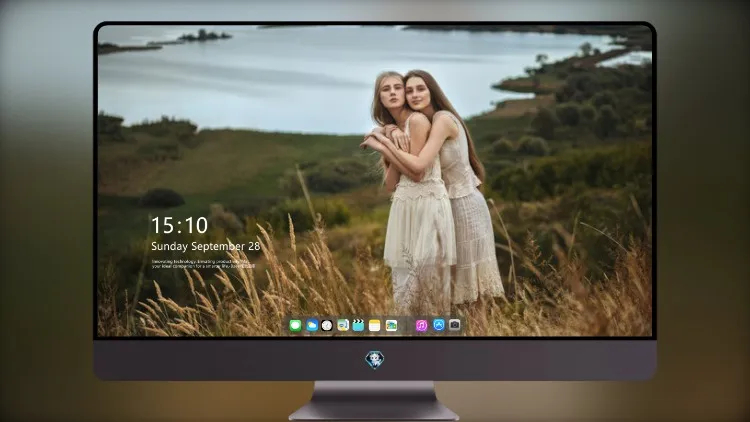Open the pink iTunes music app
The image size is (750, 422).
[421, 326]
